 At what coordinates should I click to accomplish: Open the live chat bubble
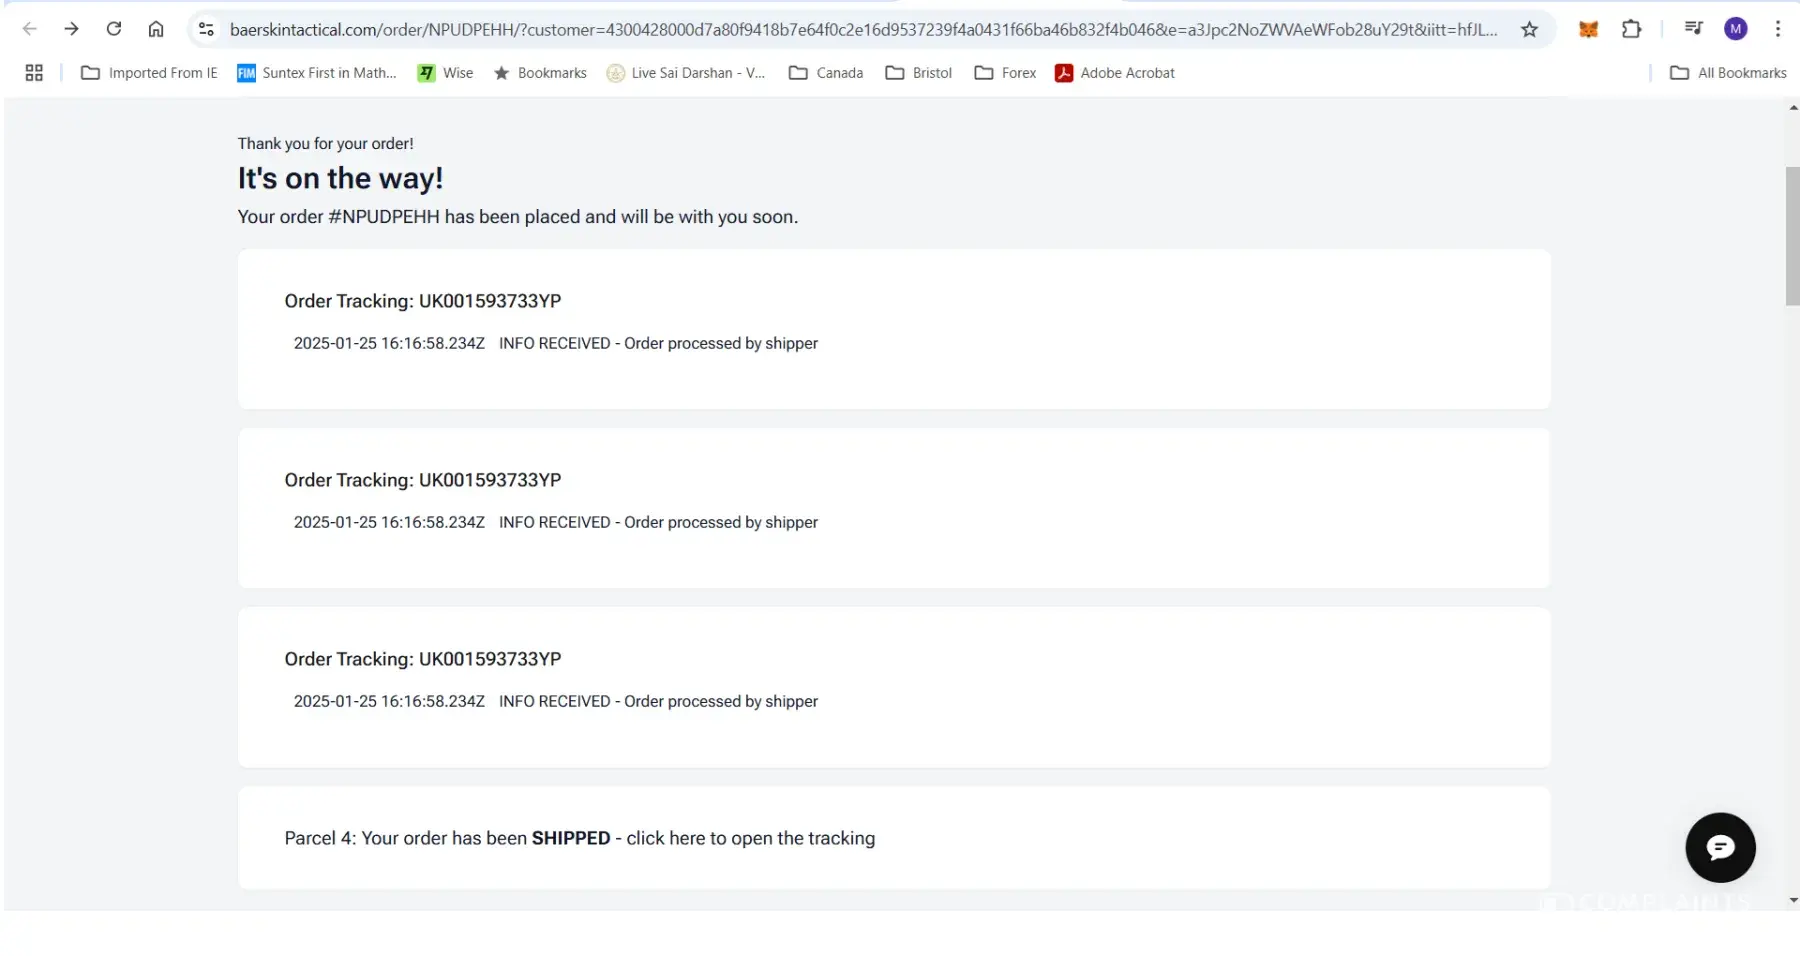(1719, 848)
